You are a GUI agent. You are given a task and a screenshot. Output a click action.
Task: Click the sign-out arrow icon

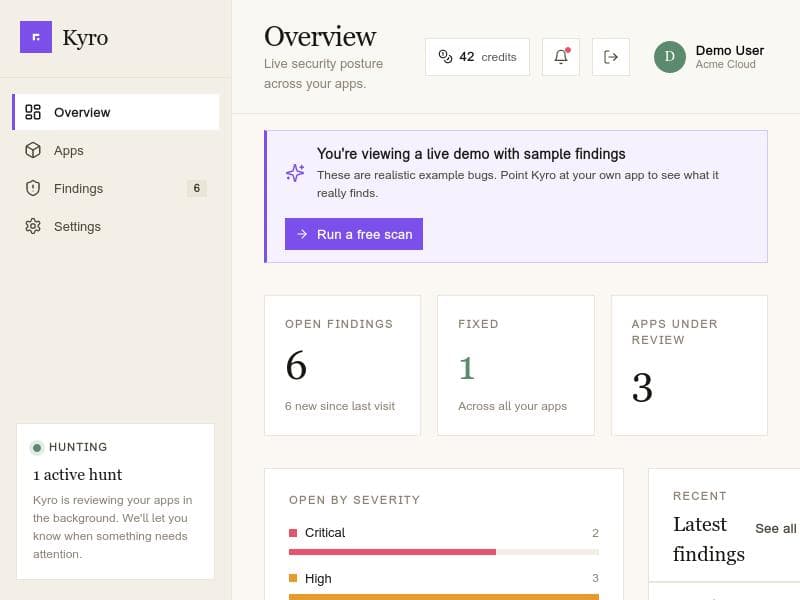(x=611, y=57)
